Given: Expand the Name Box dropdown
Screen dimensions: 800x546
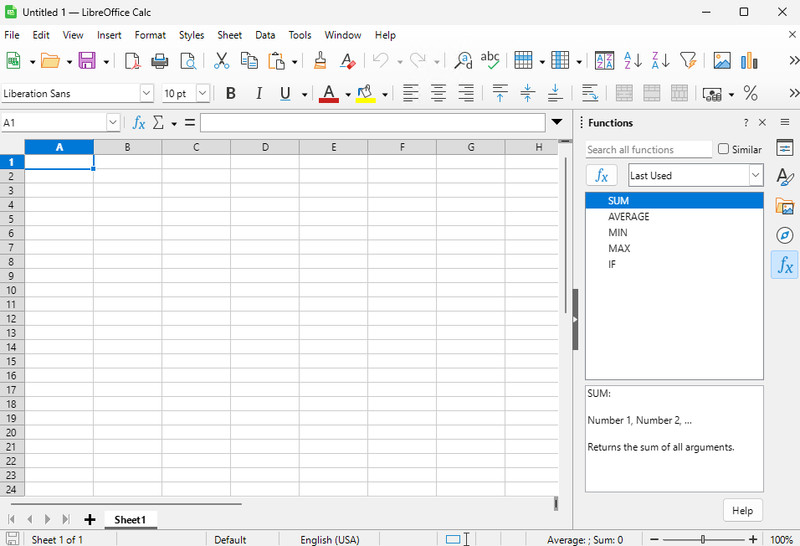Looking at the screenshot, I should pos(113,122).
